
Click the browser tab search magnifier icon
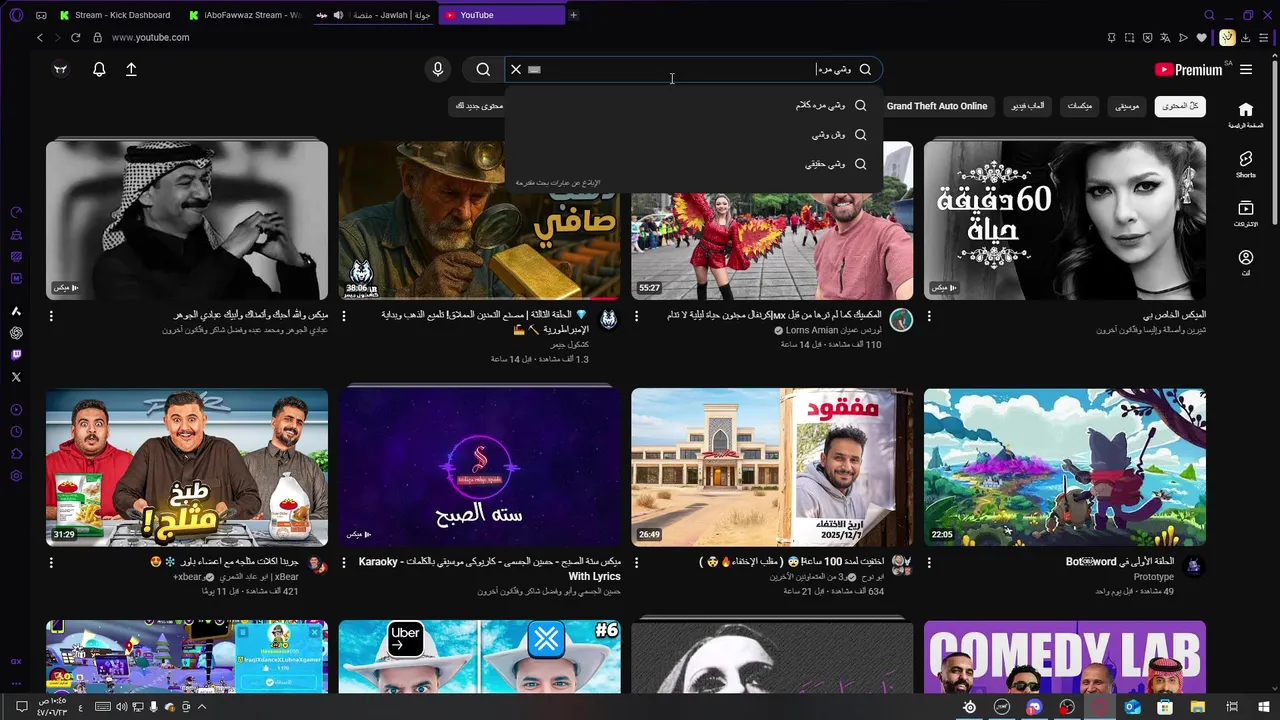tap(1209, 15)
